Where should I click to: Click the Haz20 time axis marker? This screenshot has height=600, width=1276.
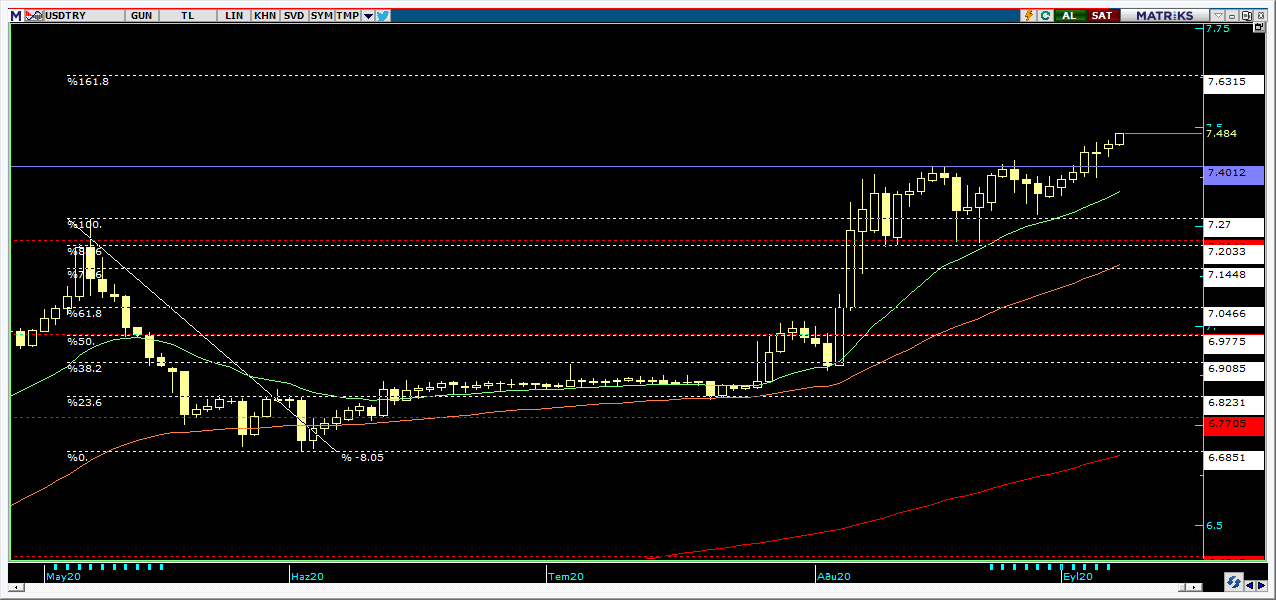pyautogui.click(x=307, y=577)
